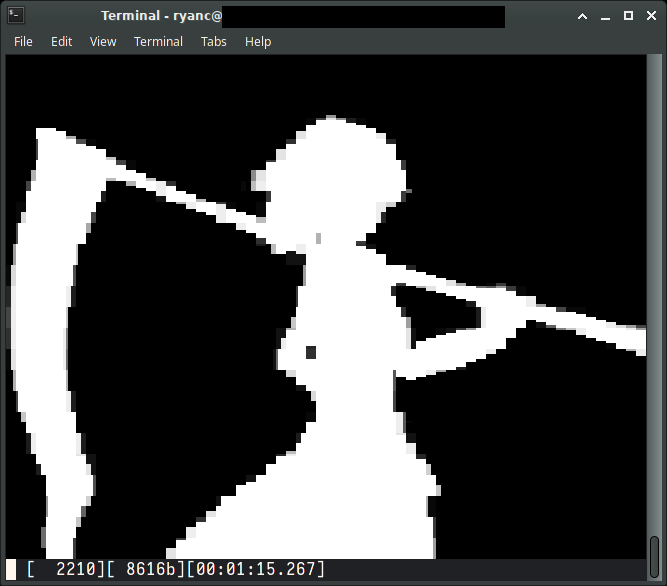Viewport: 667px width, 586px height.
Task: Minimize the Terminal window
Action: tap(605, 16)
